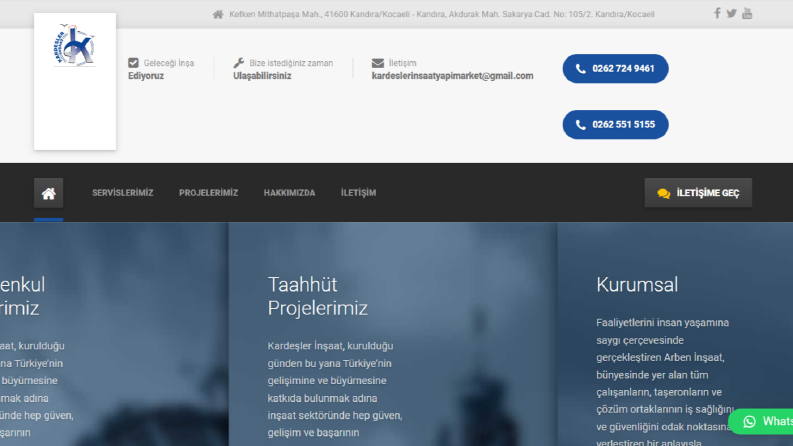Click the WhatsApp chat icon
This screenshot has width=793, height=446.
(x=750, y=421)
